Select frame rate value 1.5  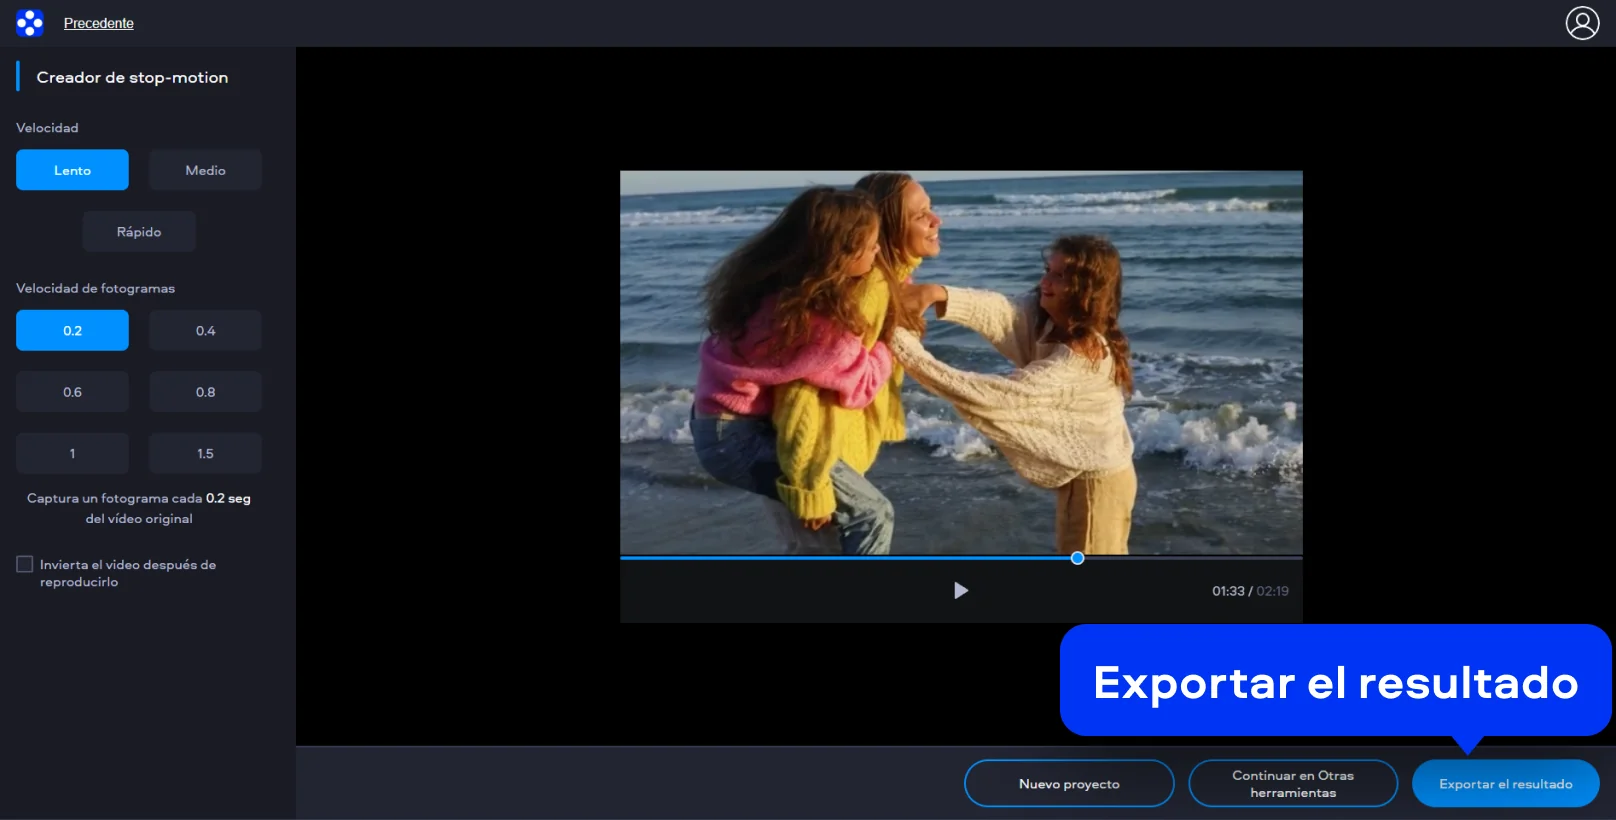[x=205, y=454]
